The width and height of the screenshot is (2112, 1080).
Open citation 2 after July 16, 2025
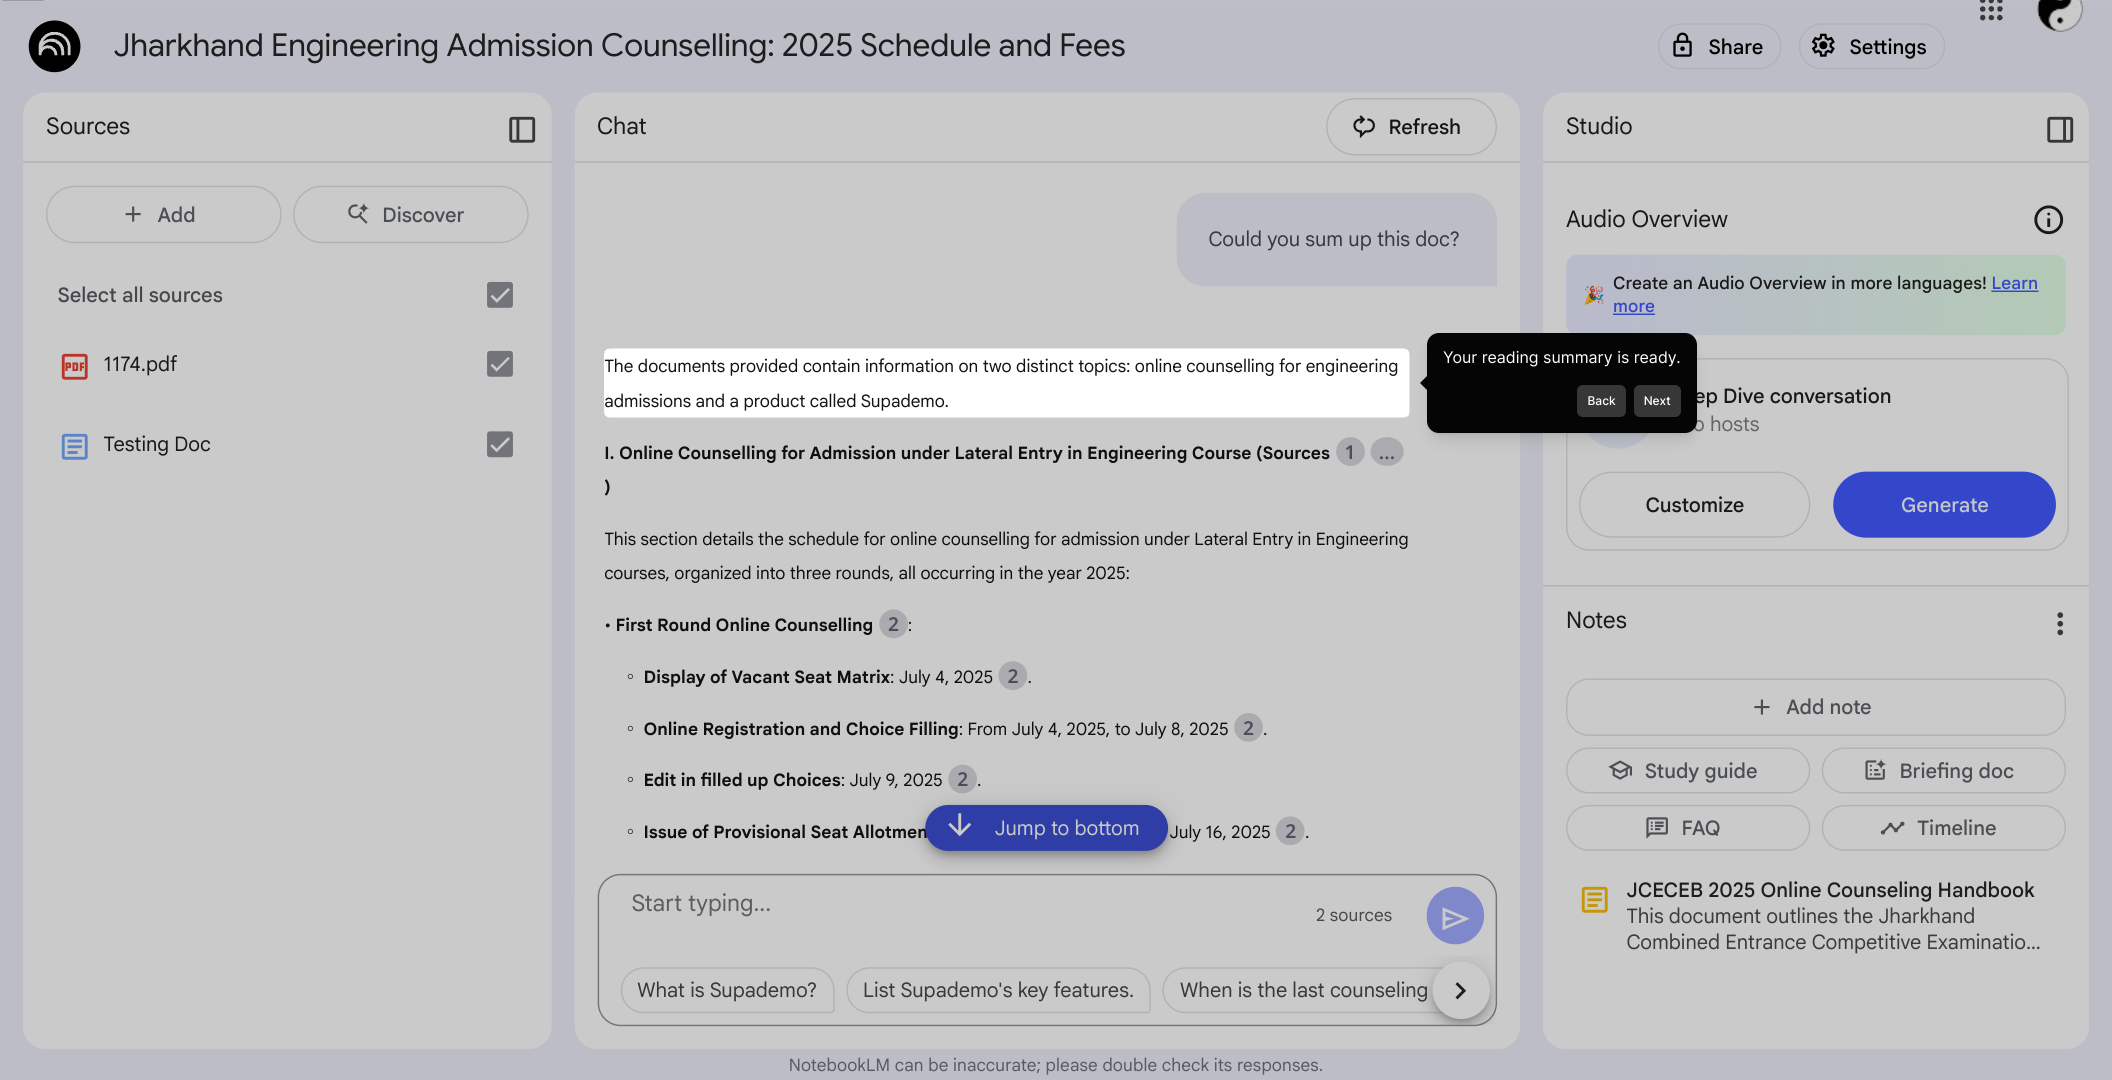pos(1291,832)
